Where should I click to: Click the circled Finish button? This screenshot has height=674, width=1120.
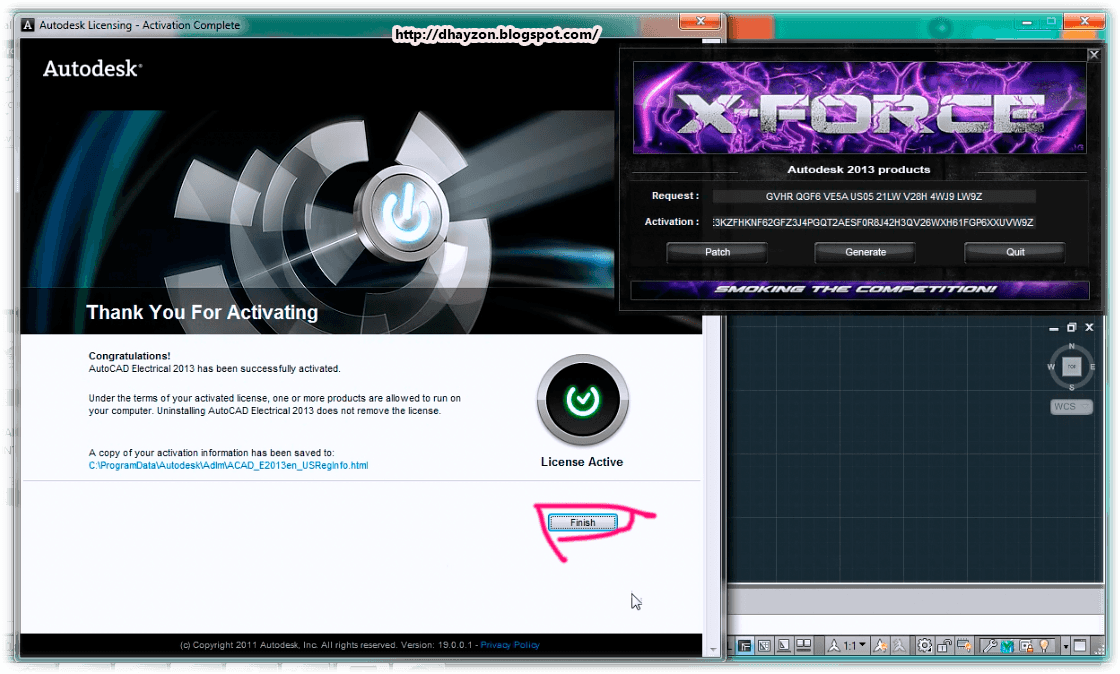[x=581, y=521]
